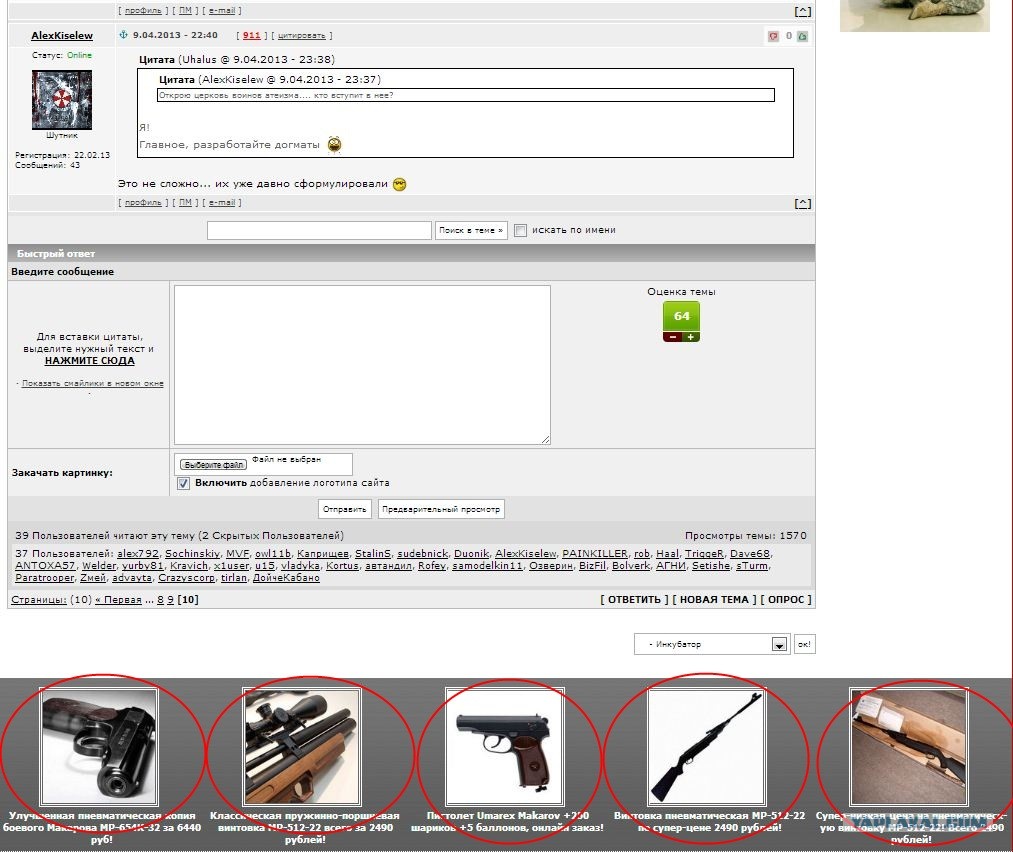1013x852 pixels.
Task: Open user Paratrooper's profile link
Action: coord(45,577)
